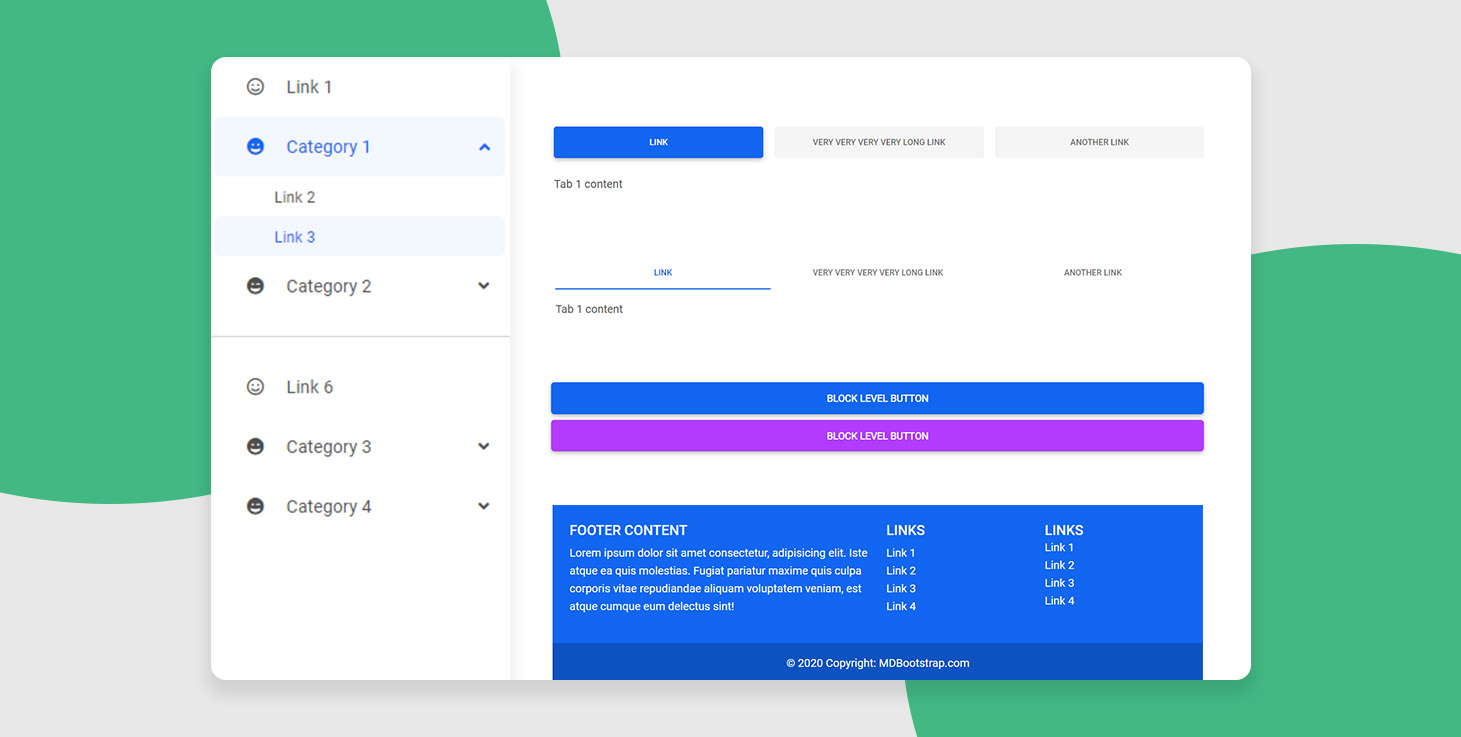Collapse Category 1 using its up chevron

(484, 147)
